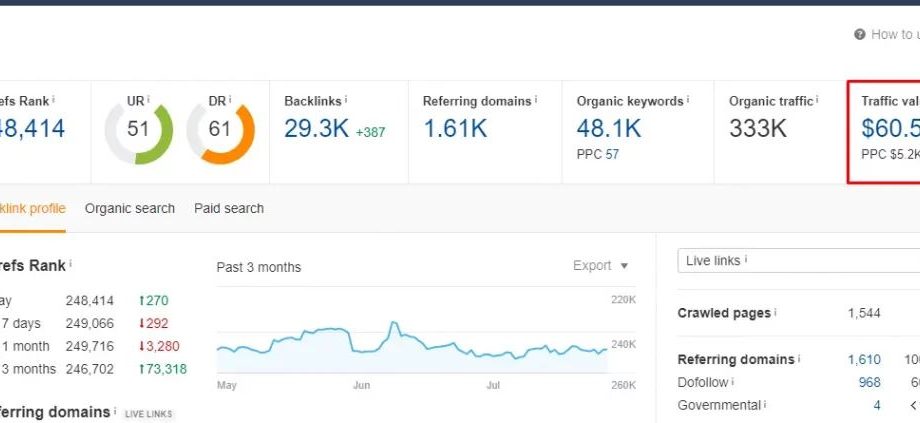This screenshot has height=423, width=920.
Task: Click the info icon beside Backlinks heading
Action: pos(346,100)
